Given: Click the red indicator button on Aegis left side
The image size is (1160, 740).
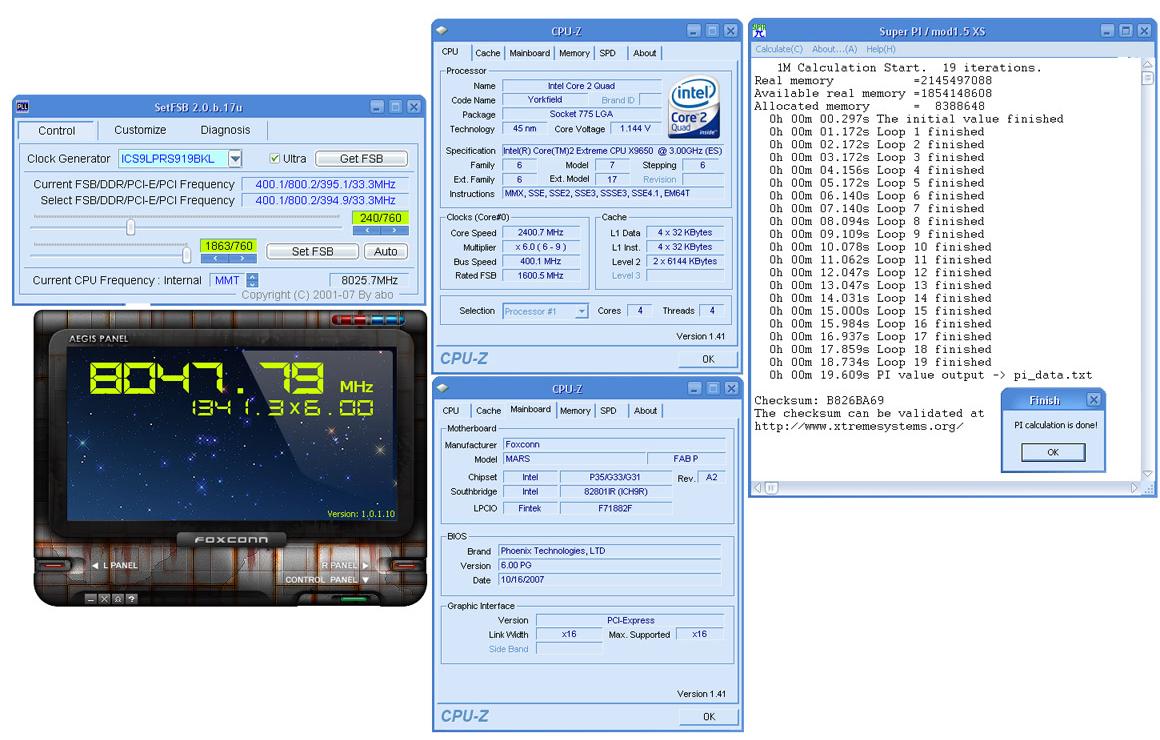Looking at the screenshot, I should pos(52,565).
